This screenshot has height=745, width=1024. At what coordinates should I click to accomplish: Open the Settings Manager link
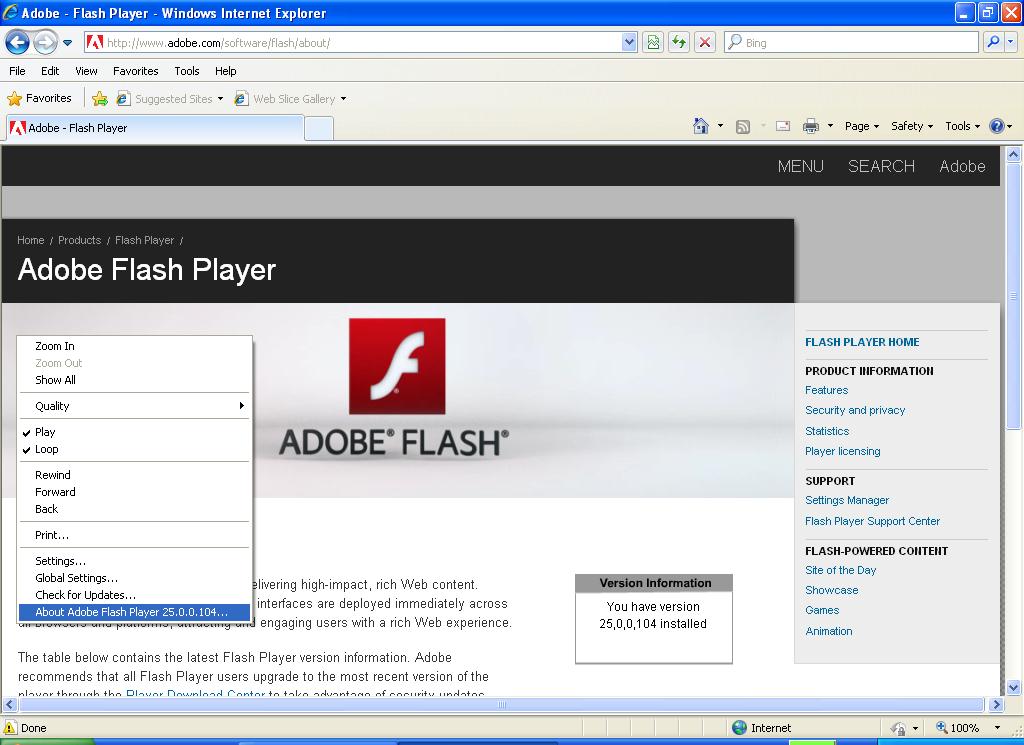click(847, 500)
